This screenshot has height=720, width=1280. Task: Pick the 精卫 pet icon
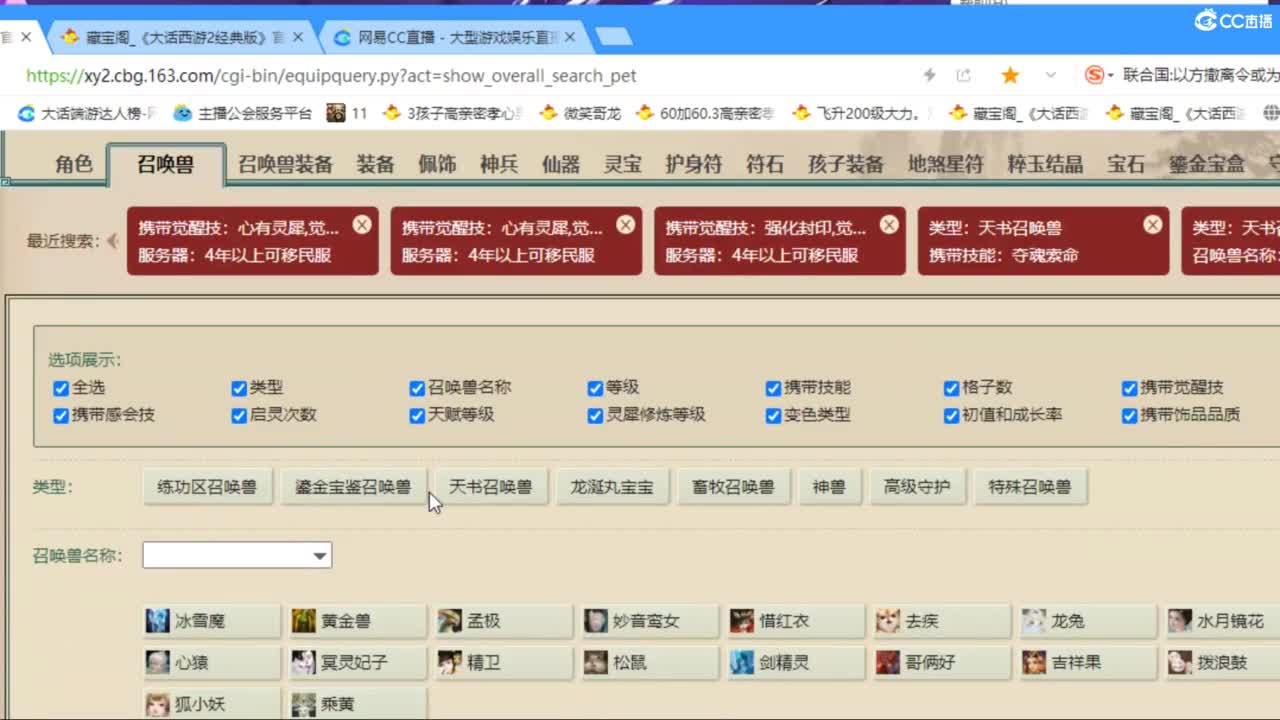click(449, 662)
